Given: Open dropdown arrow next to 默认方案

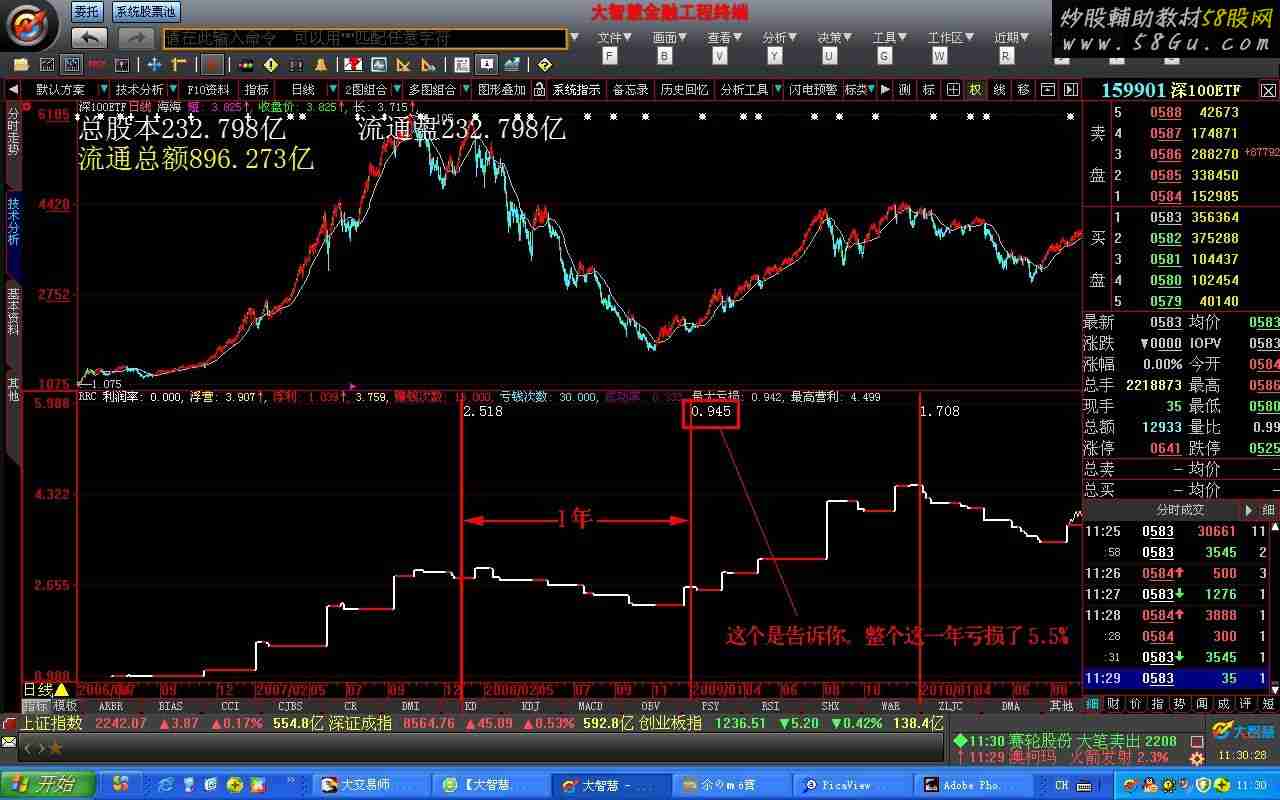Looking at the screenshot, I should click(x=103, y=90).
